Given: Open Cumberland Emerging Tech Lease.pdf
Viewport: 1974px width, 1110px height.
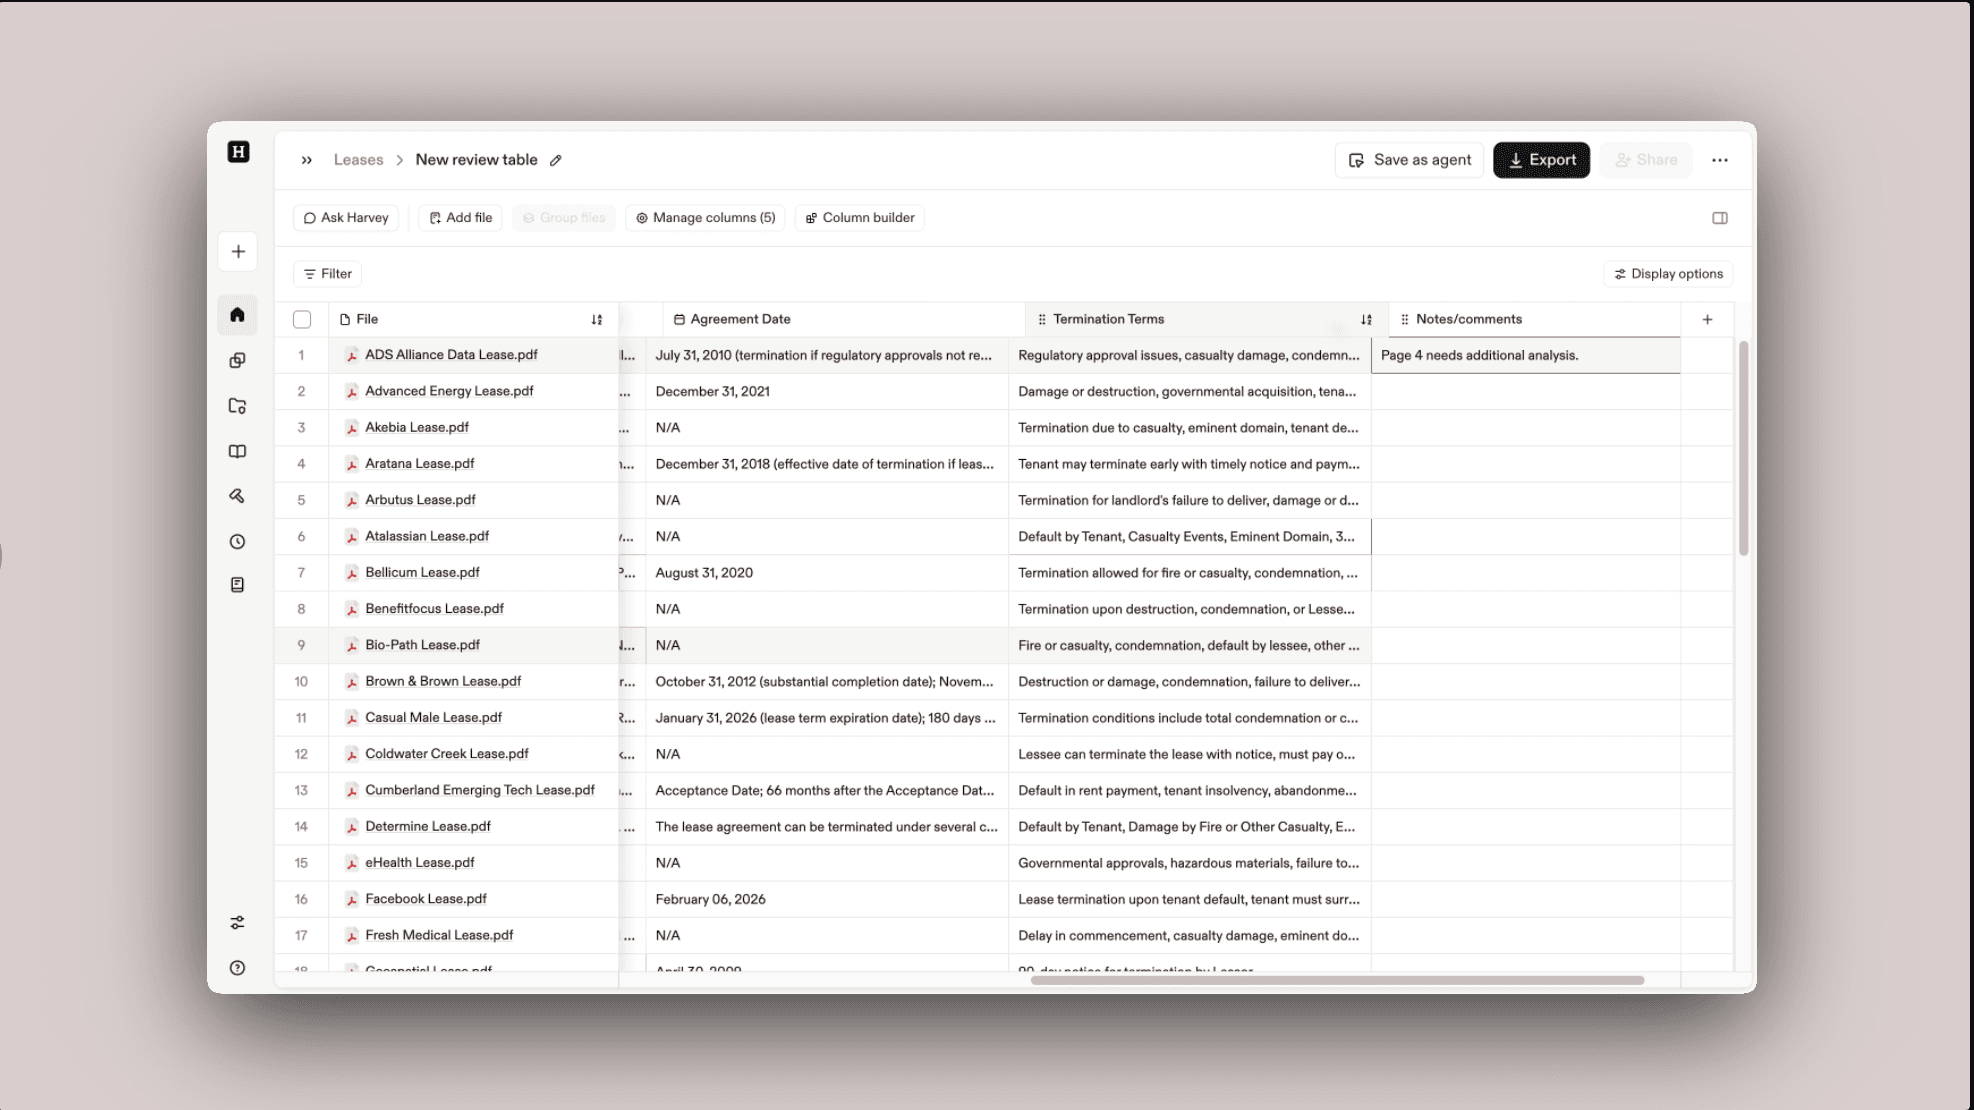Looking at the screenshot, I should coord(480,790).
